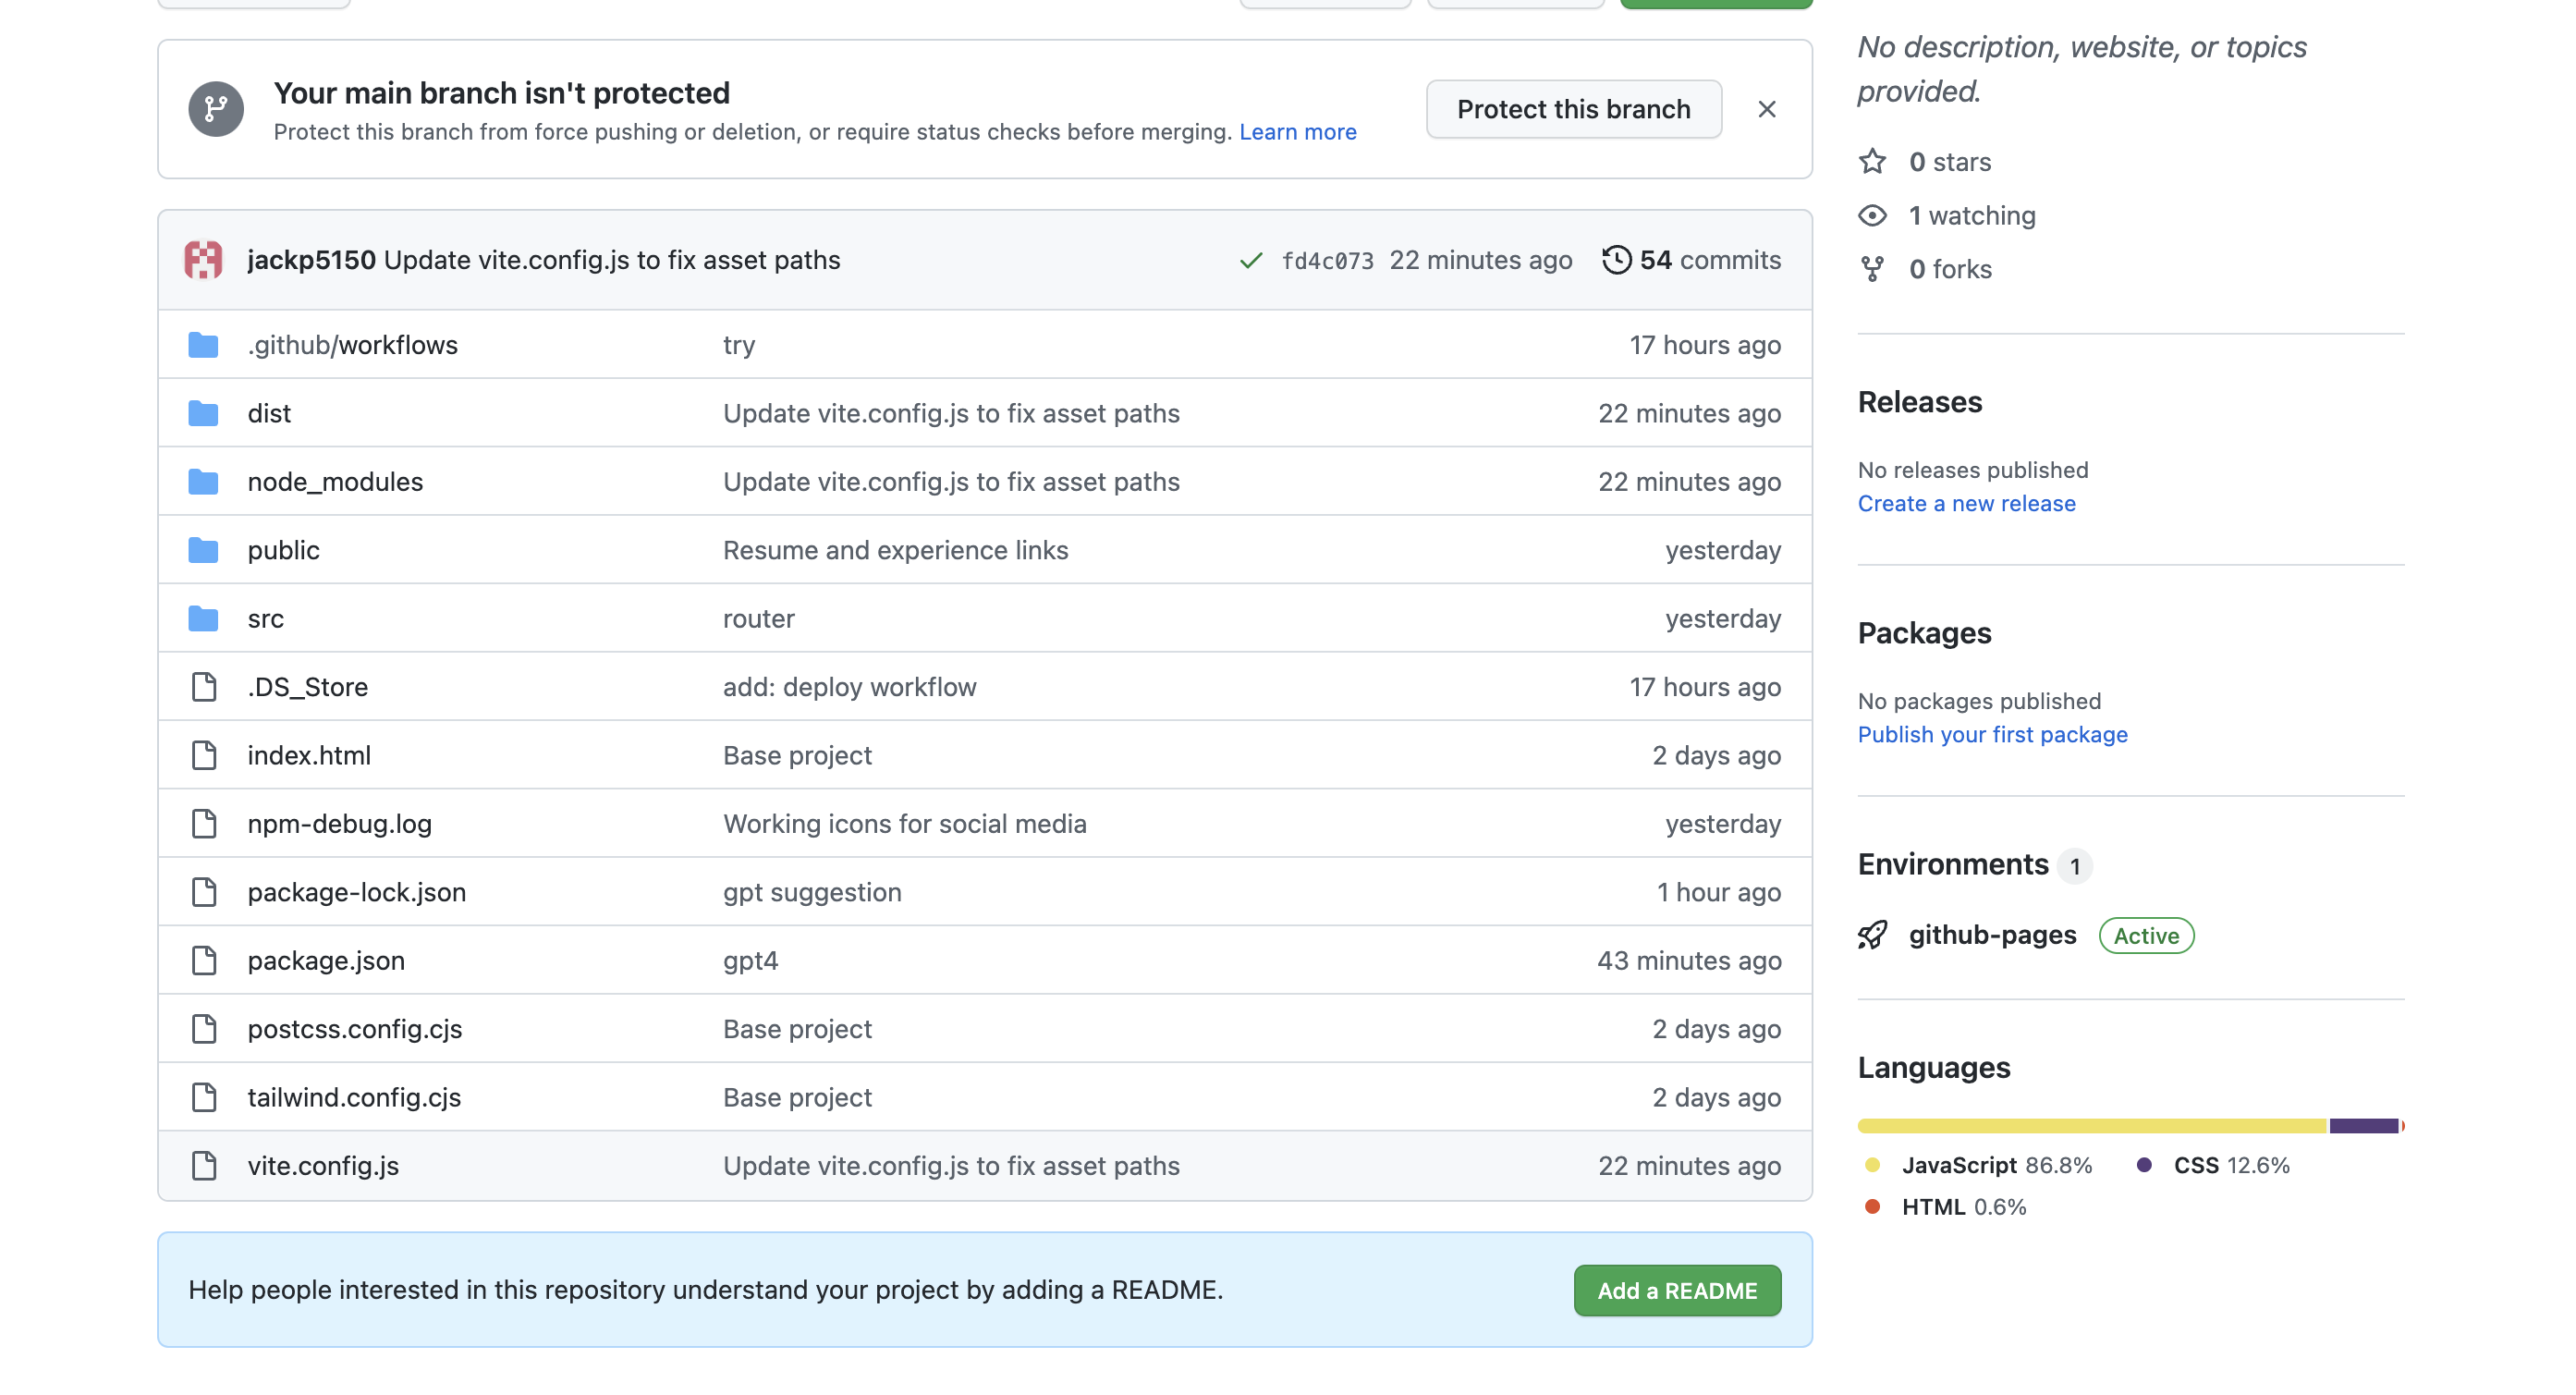Screen dimensions: 2576x1395
Task: Open the .github/workflows folder
Action: [352, 345]
